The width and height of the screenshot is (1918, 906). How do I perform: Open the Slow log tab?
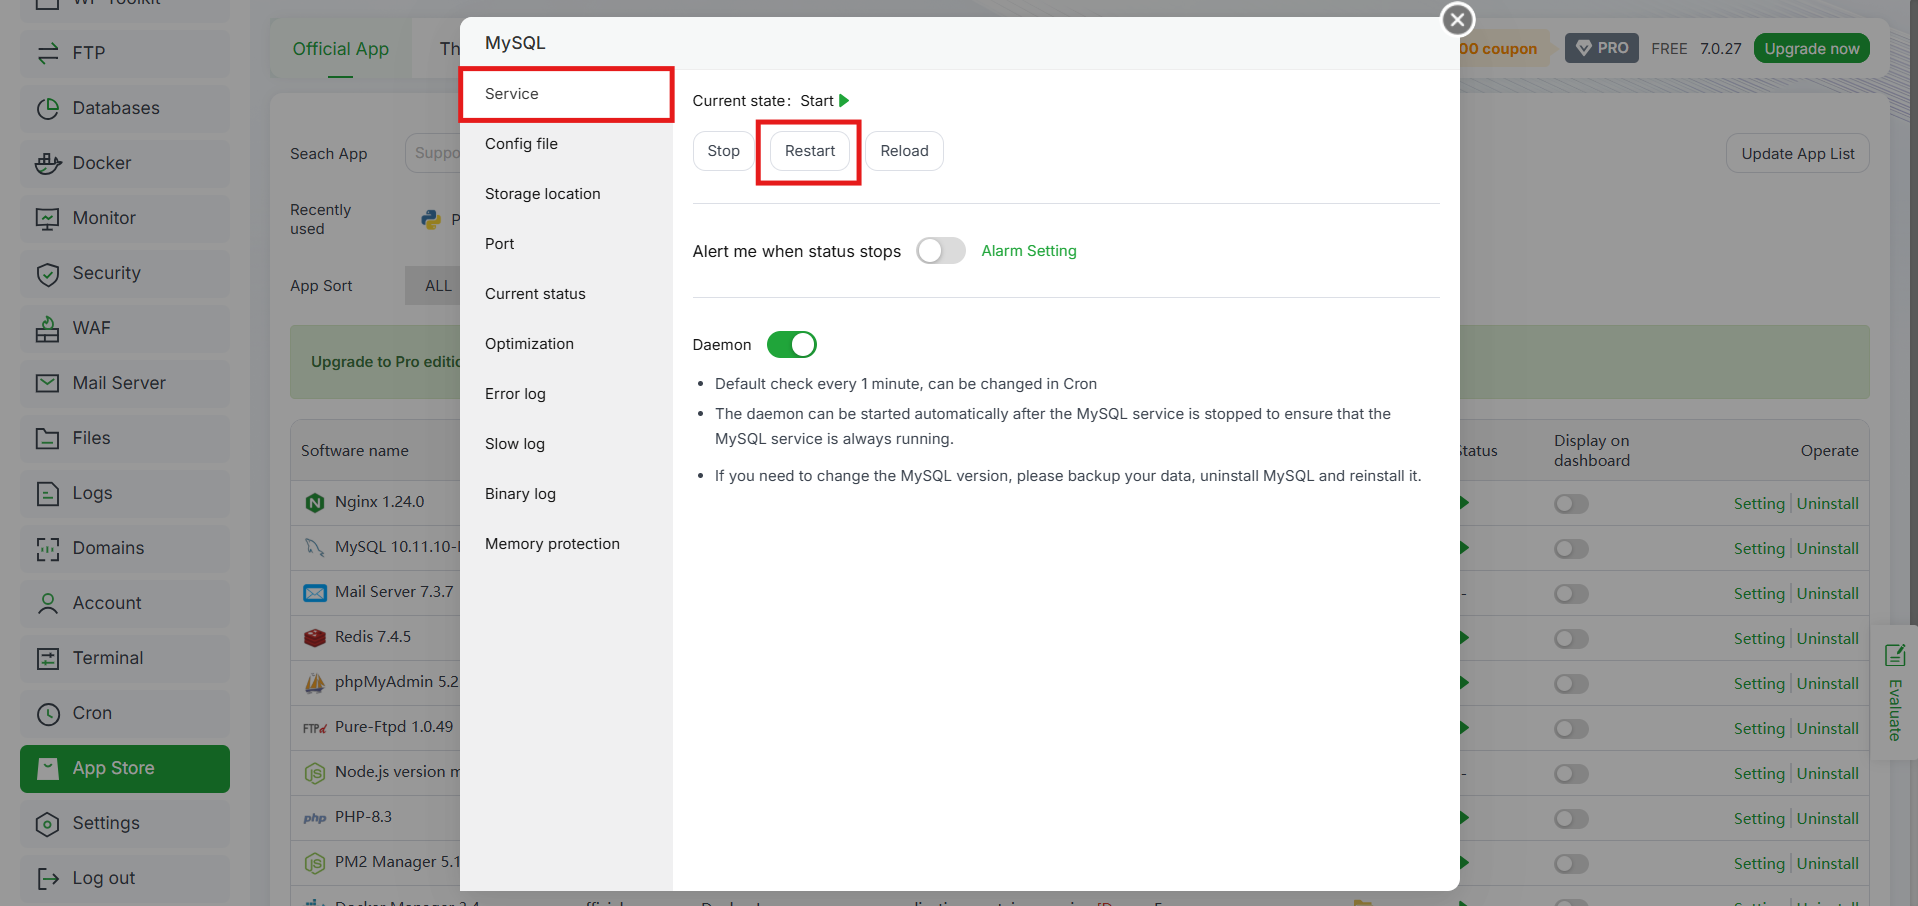pos(566,444)
